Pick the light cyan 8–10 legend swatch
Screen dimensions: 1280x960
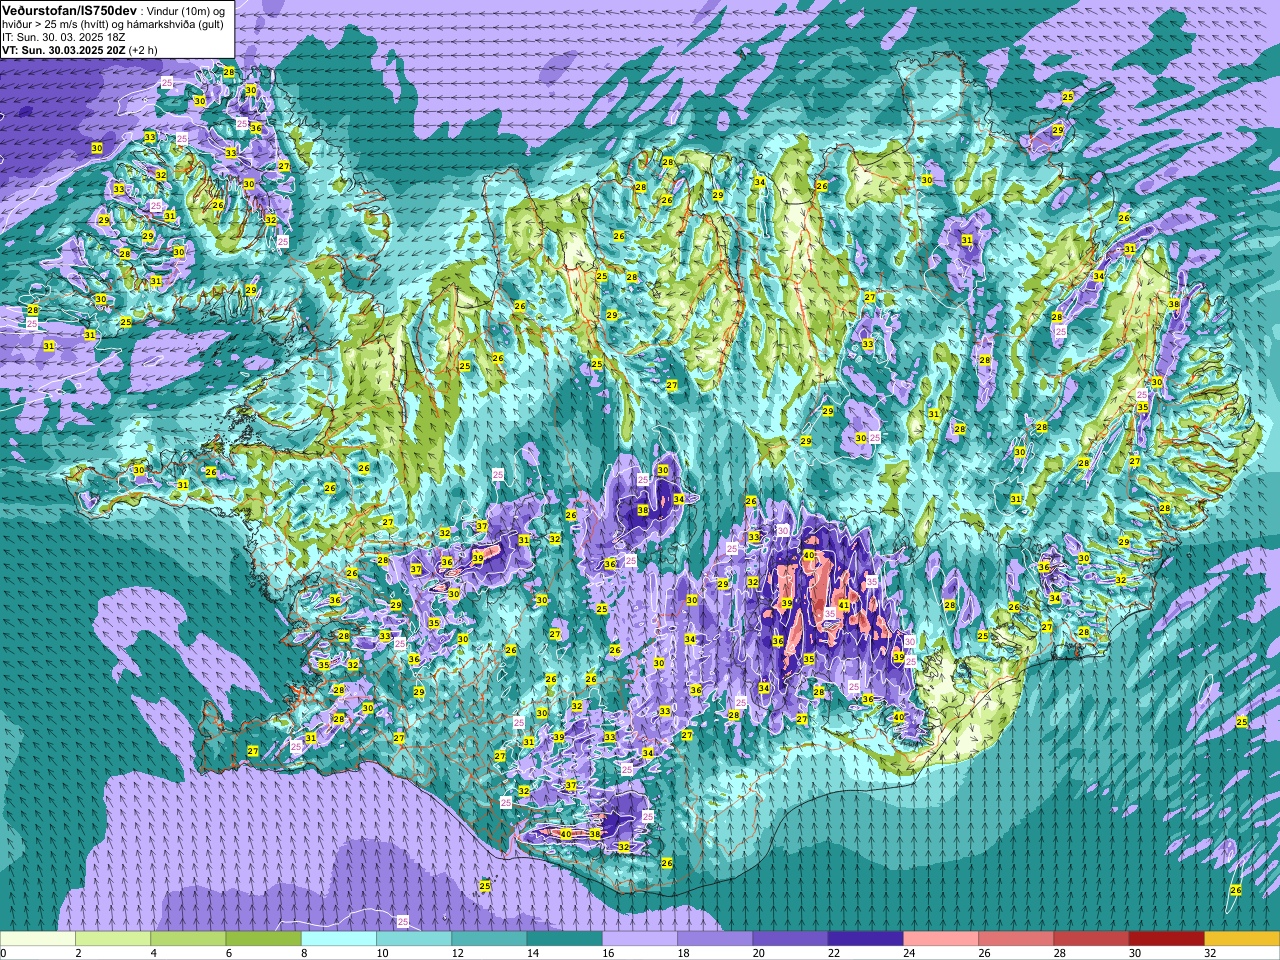339,939
